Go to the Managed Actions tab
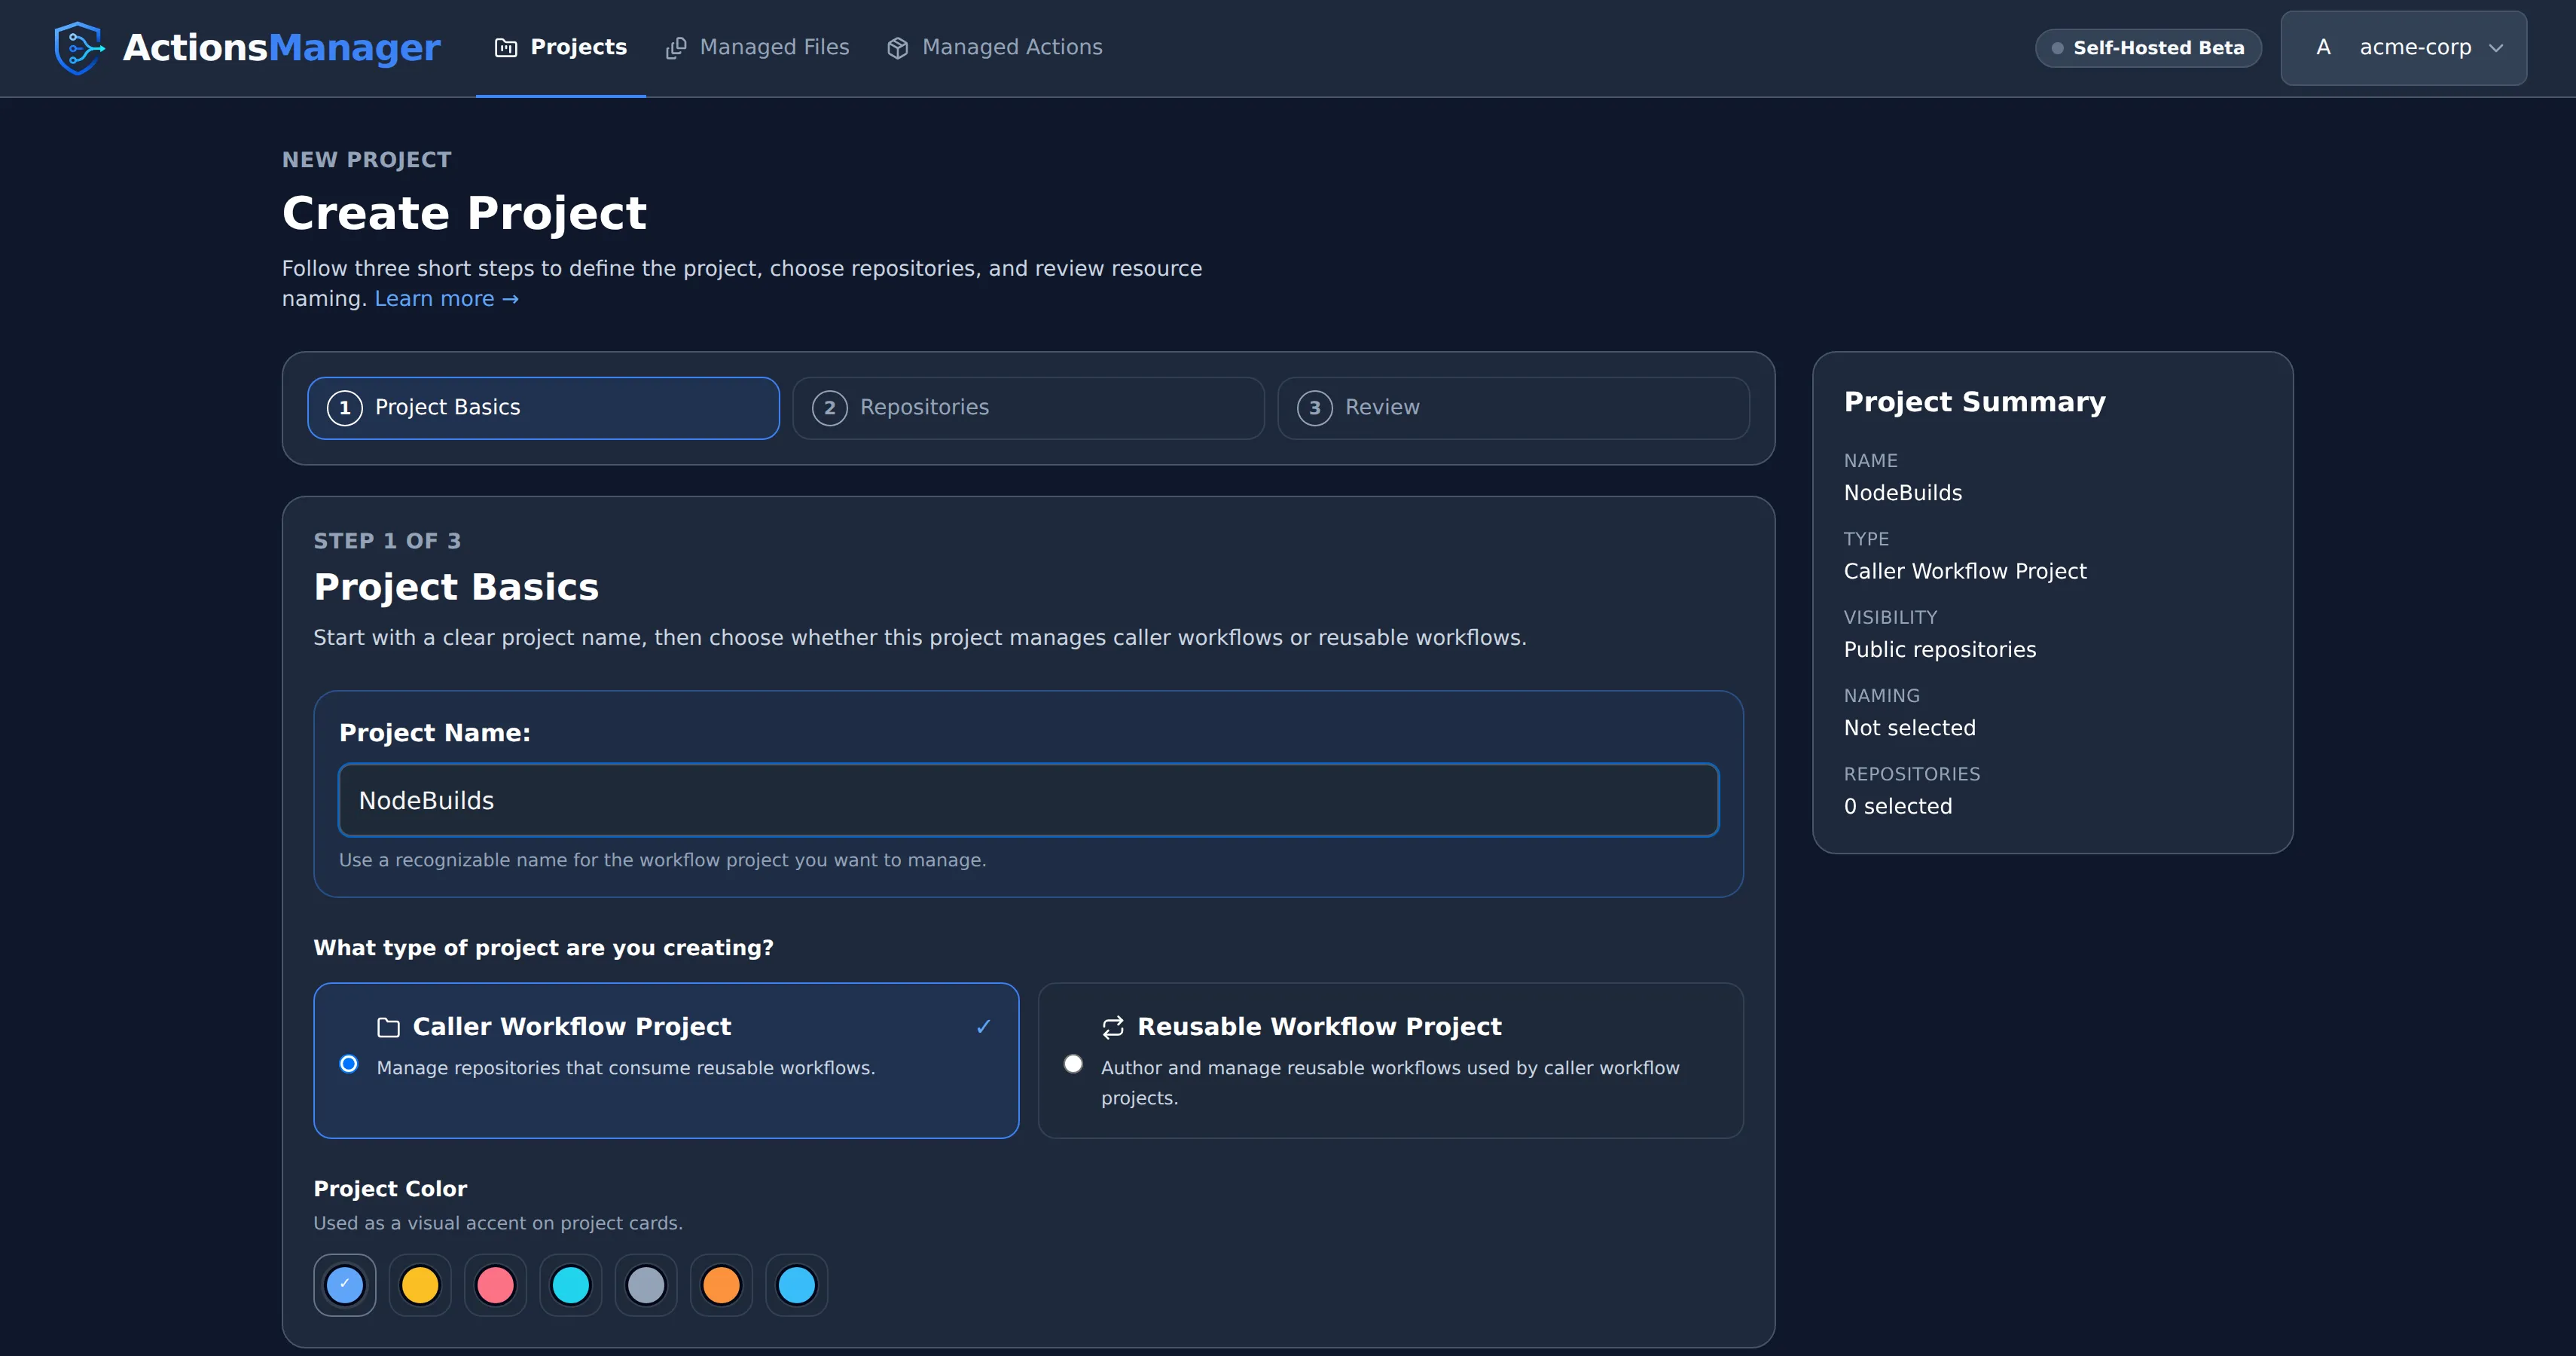The image size is (2576, 1356). pyautogui.click(x=995, y=48)
